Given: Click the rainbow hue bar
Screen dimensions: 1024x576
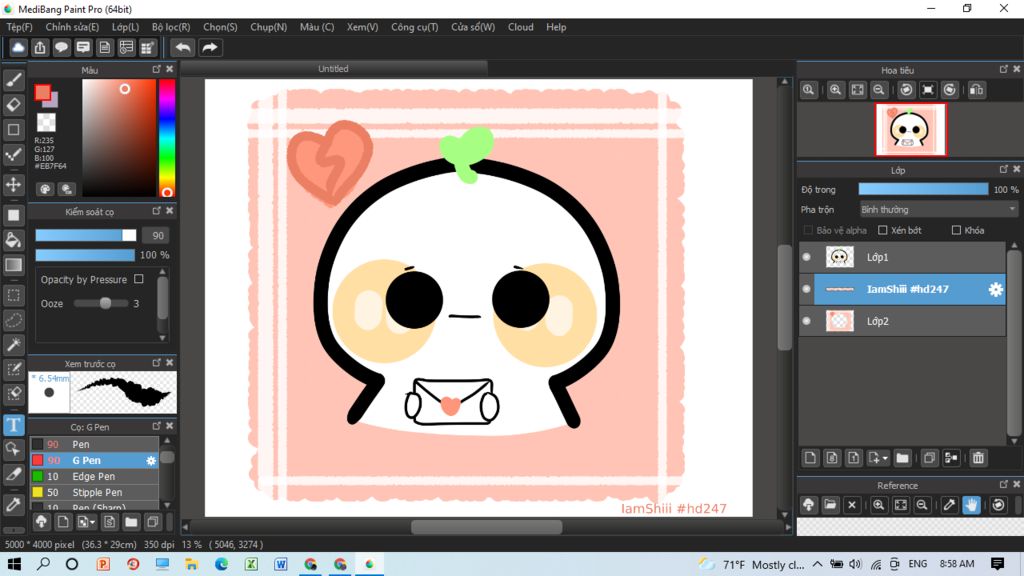Looking at the screenshot, I should (167, 138).
